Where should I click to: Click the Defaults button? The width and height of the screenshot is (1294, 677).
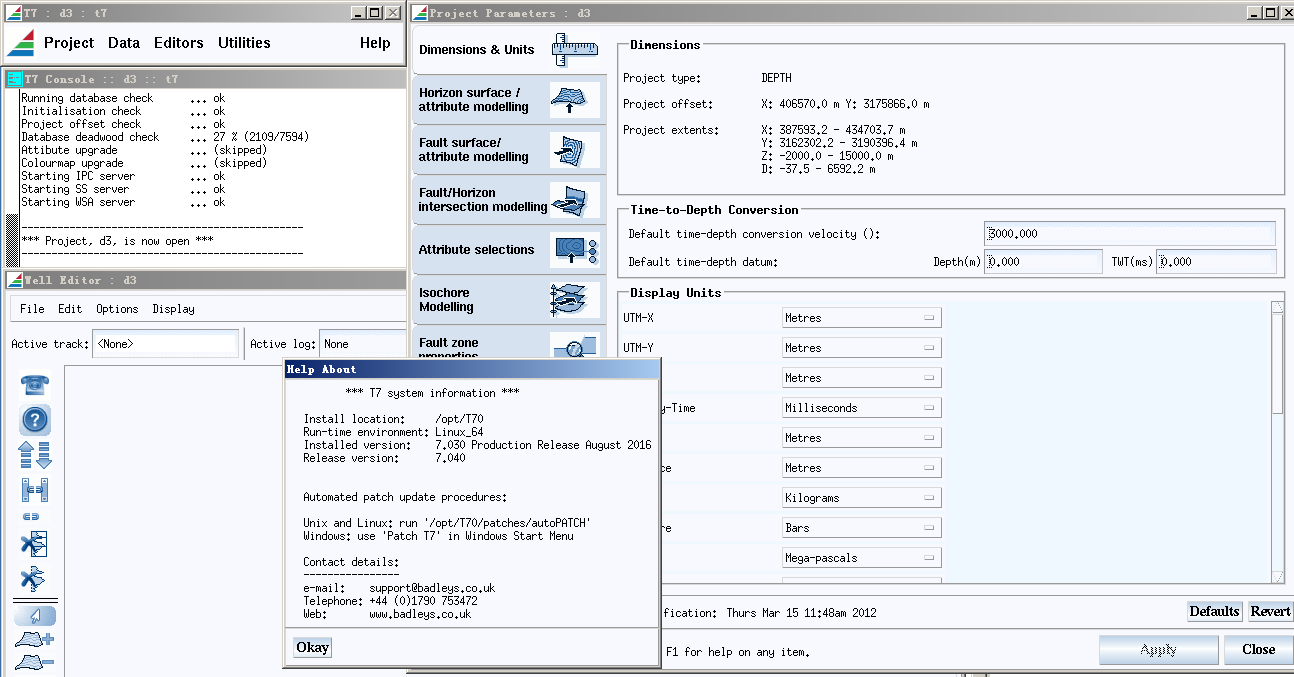pyautogui.click(x=1214, y=611)
